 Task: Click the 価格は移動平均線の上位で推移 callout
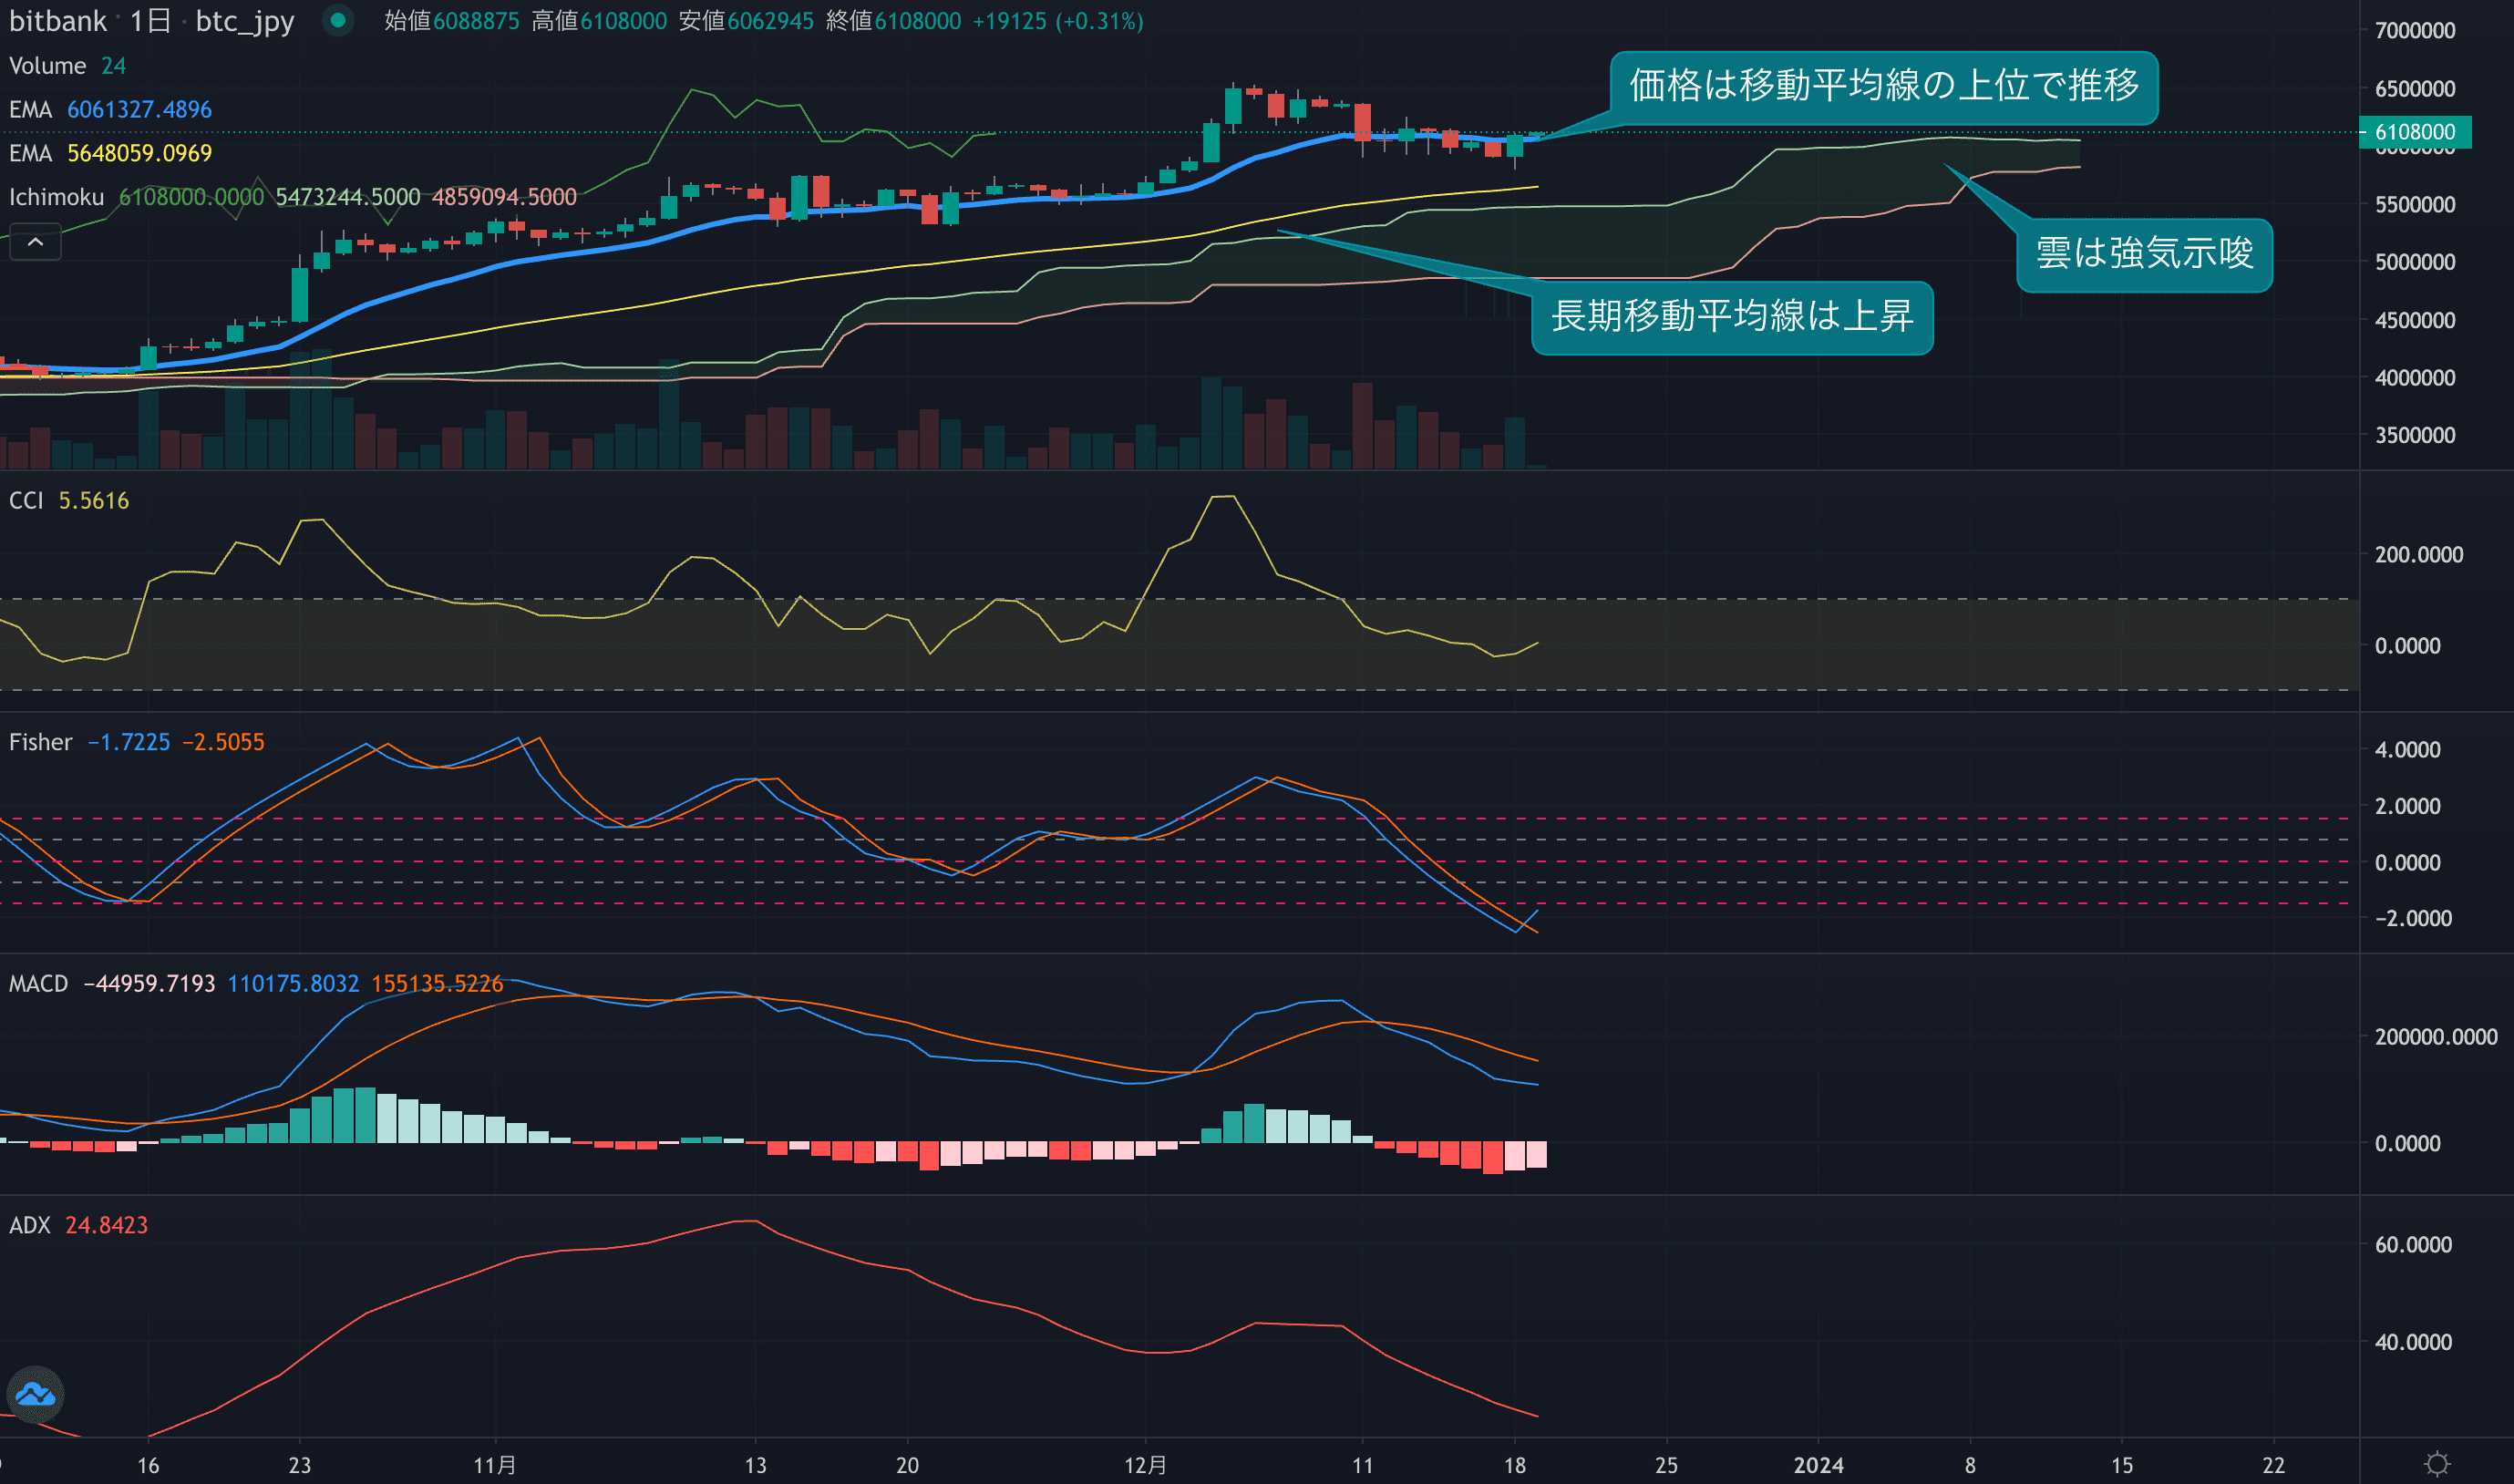(1883, 87)
